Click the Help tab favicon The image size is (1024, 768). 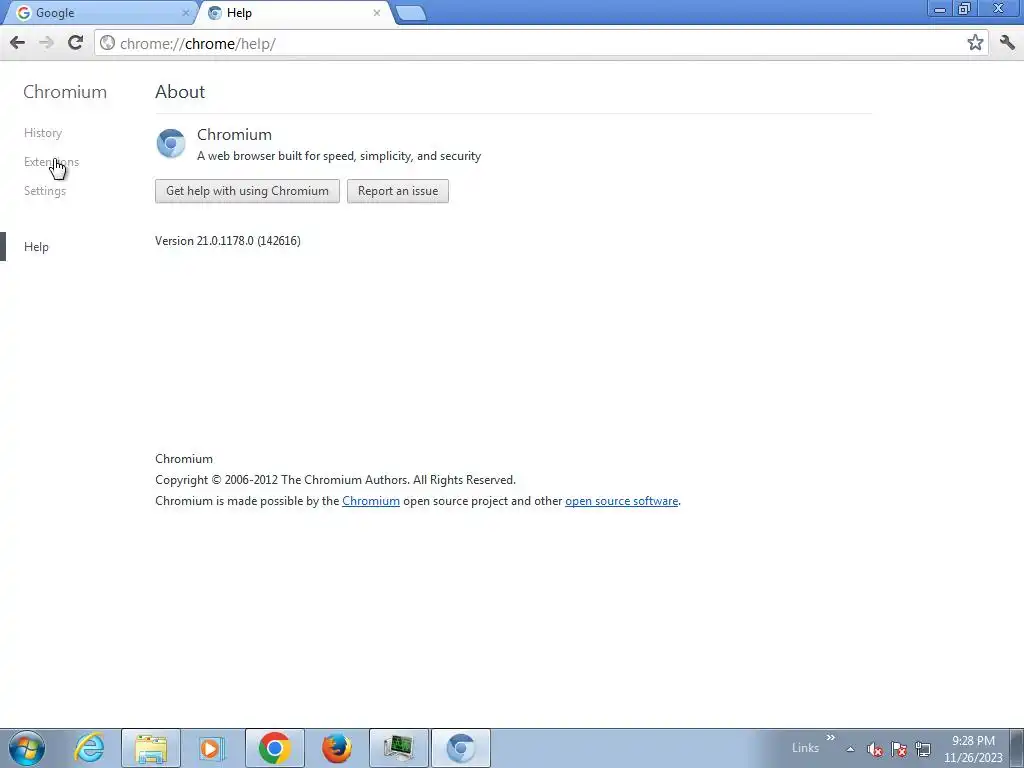click(214, 12)
